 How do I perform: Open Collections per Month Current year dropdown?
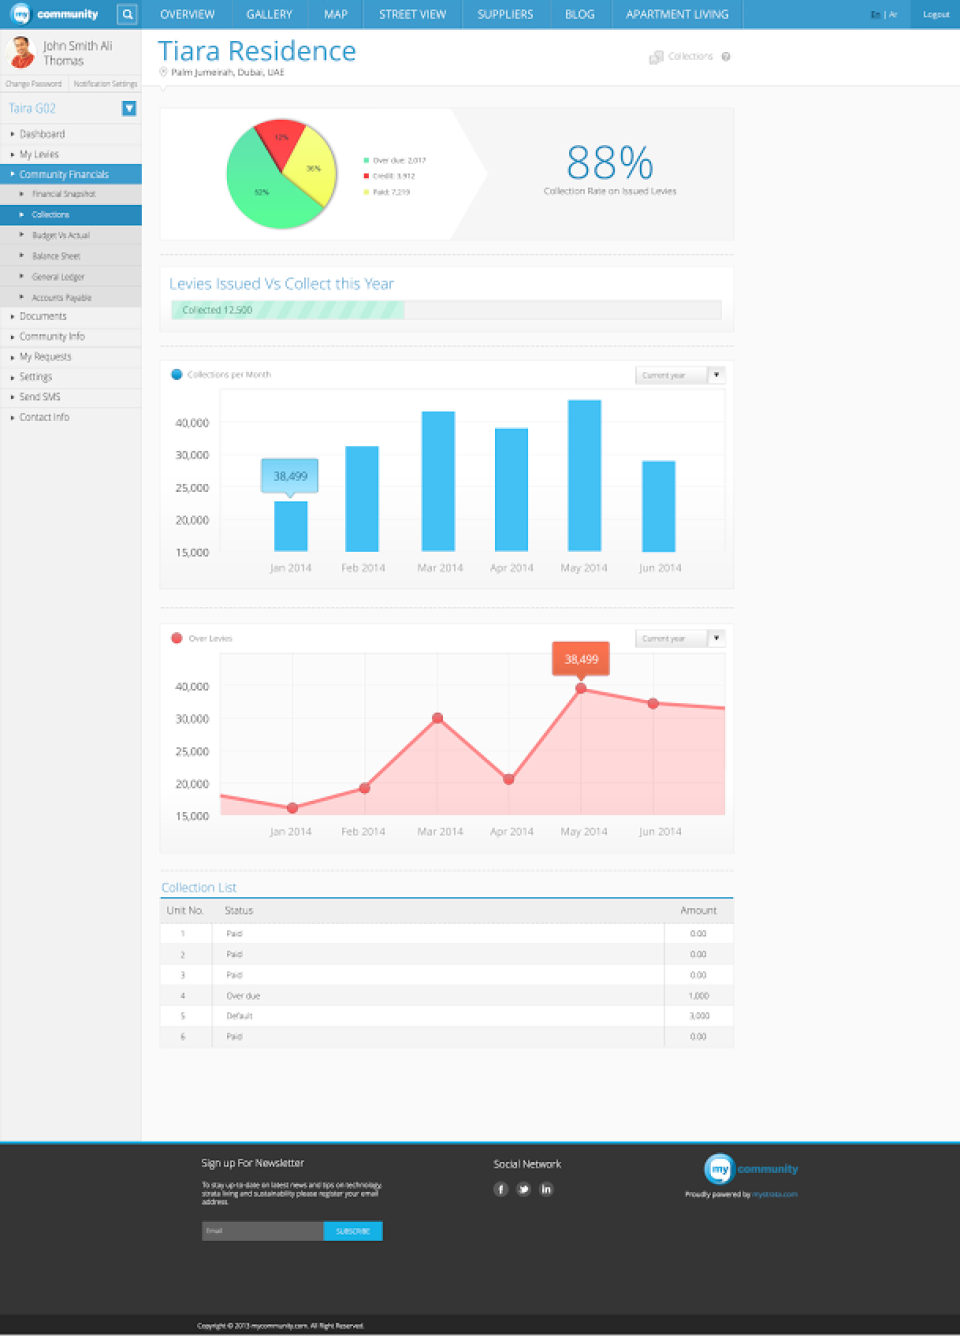click(x=680, y=375)
